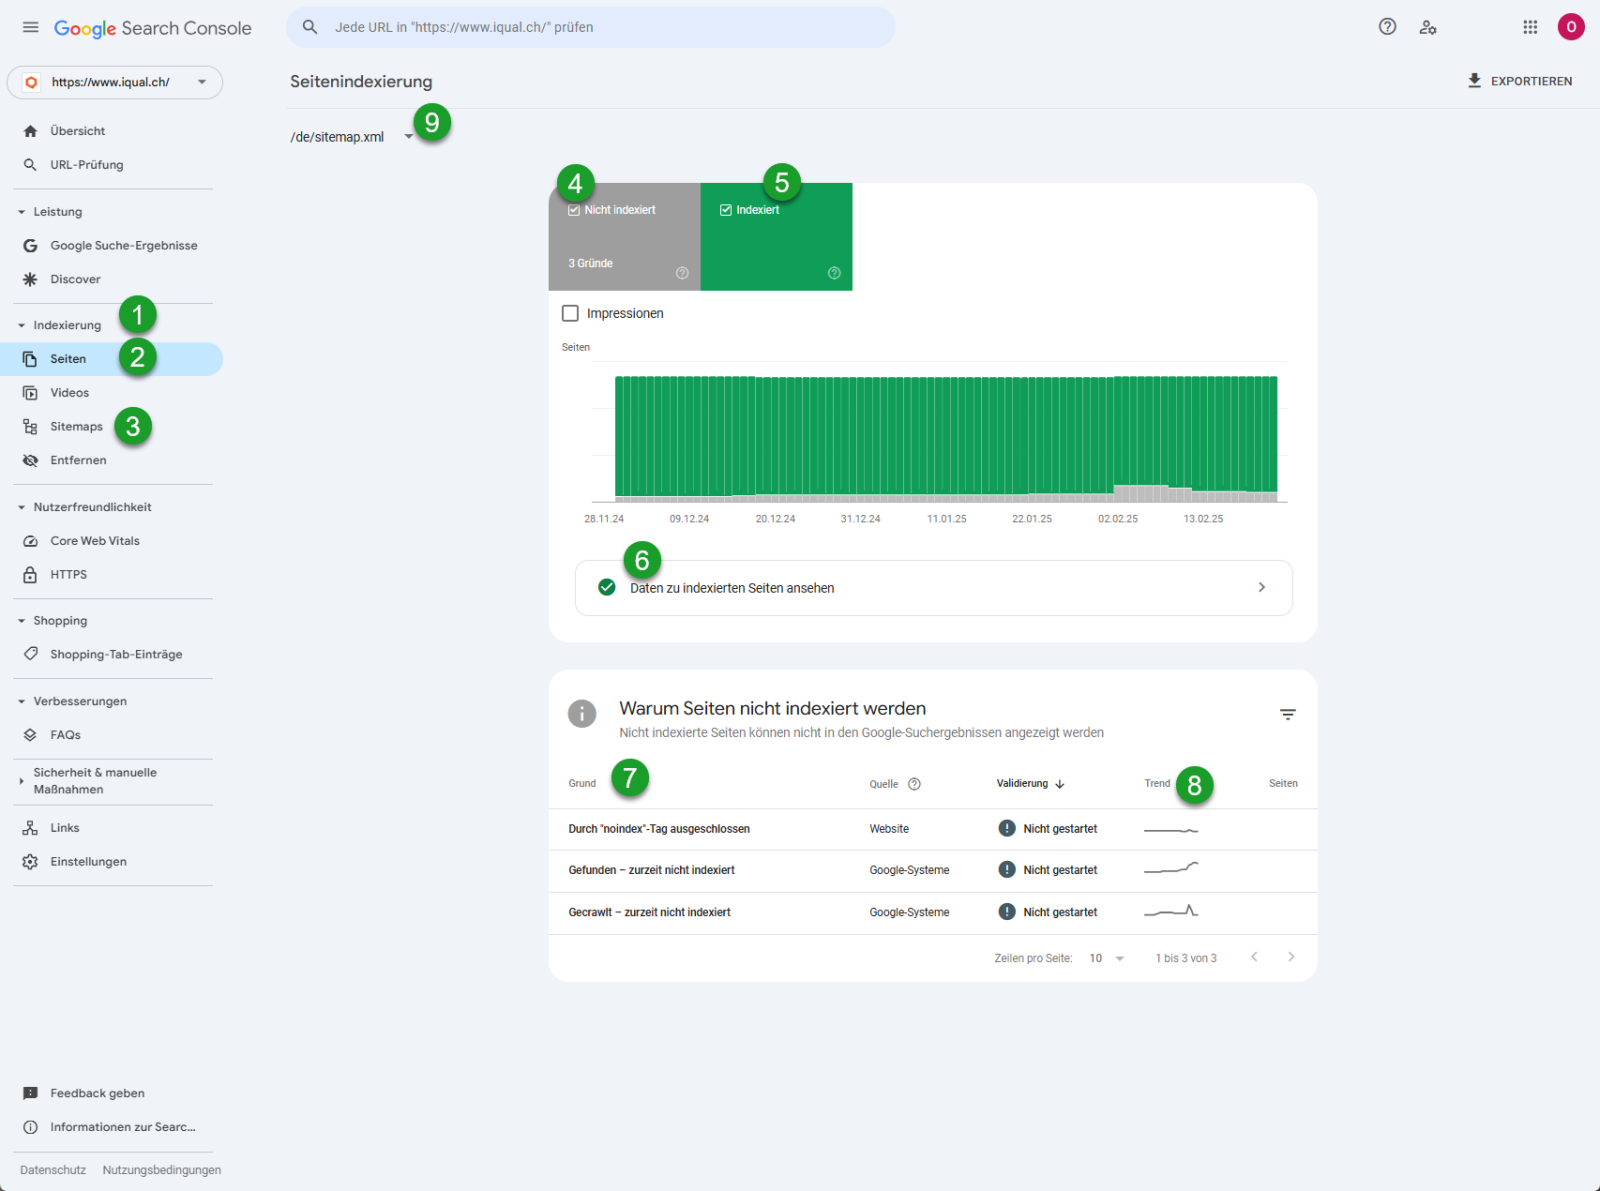
Task: Open the hamburger main menu
Action: point(31,27)
